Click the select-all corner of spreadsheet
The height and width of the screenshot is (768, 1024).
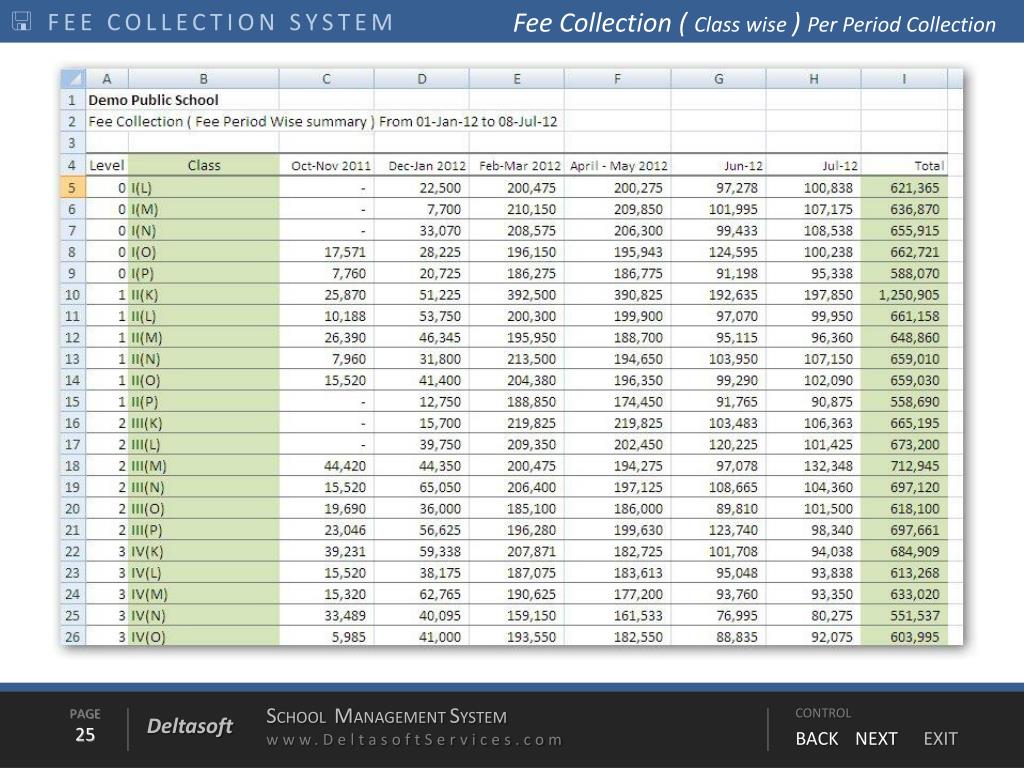(73, 79)
